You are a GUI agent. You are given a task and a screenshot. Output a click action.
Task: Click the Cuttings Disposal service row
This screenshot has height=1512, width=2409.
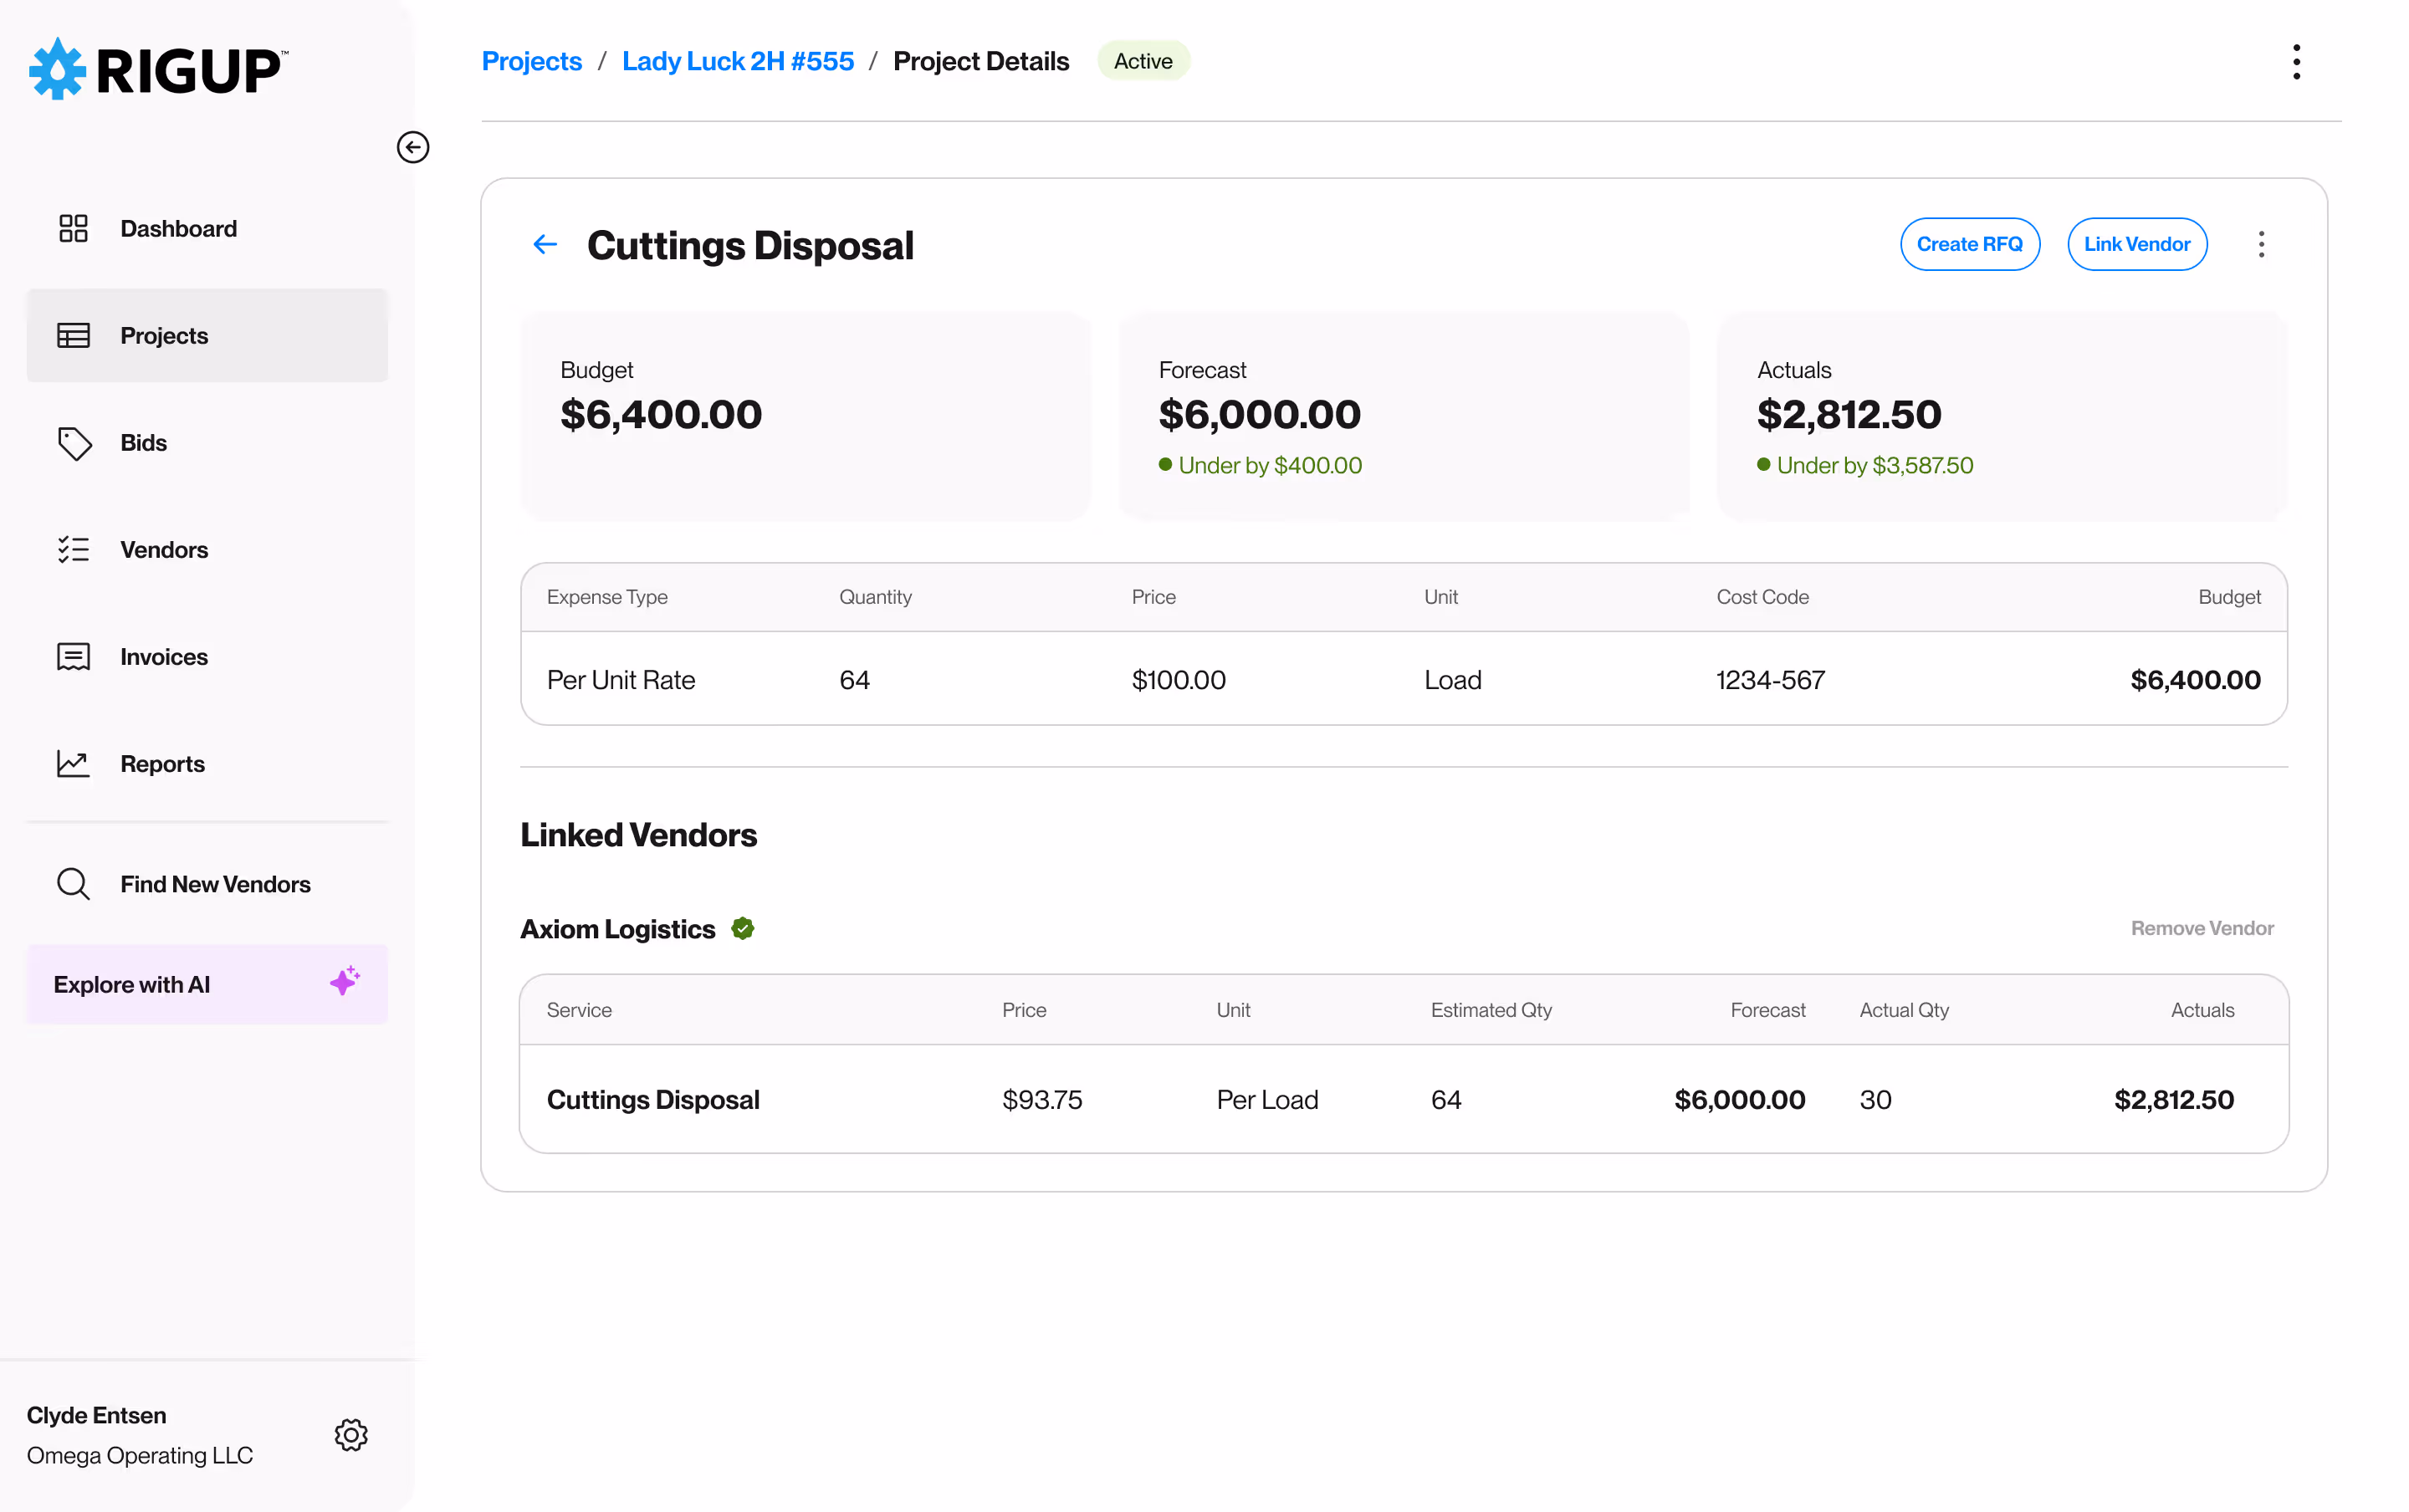pyautogui.click(x=1403, y=1099)
